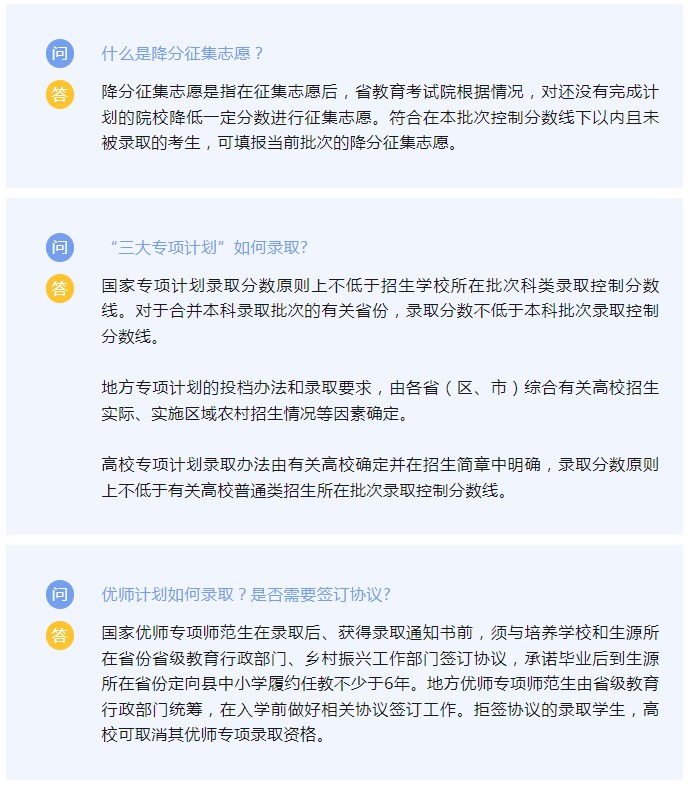Click the paragraph starting 国家优师专项师范生在录取后

coord(380,683)
